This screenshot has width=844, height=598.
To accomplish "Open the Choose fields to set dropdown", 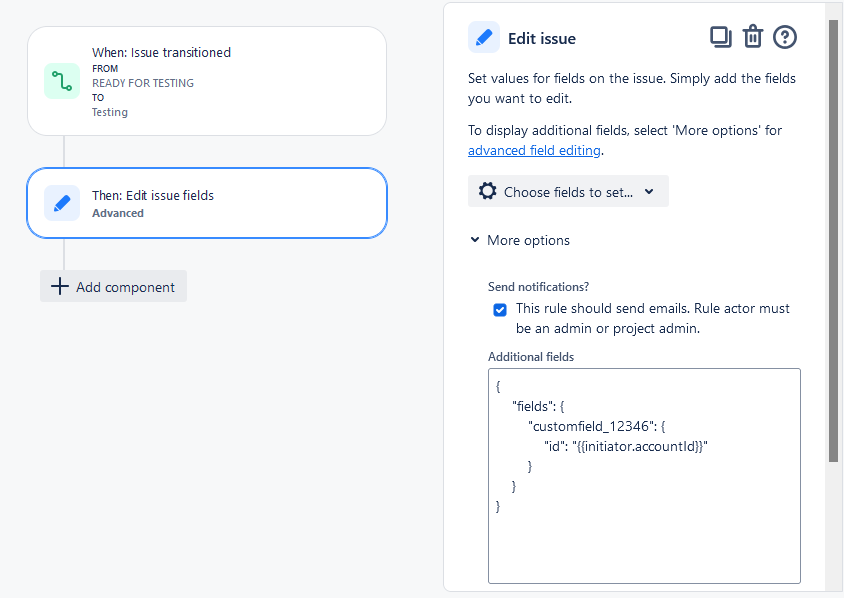I will click(x=568, y=191).
